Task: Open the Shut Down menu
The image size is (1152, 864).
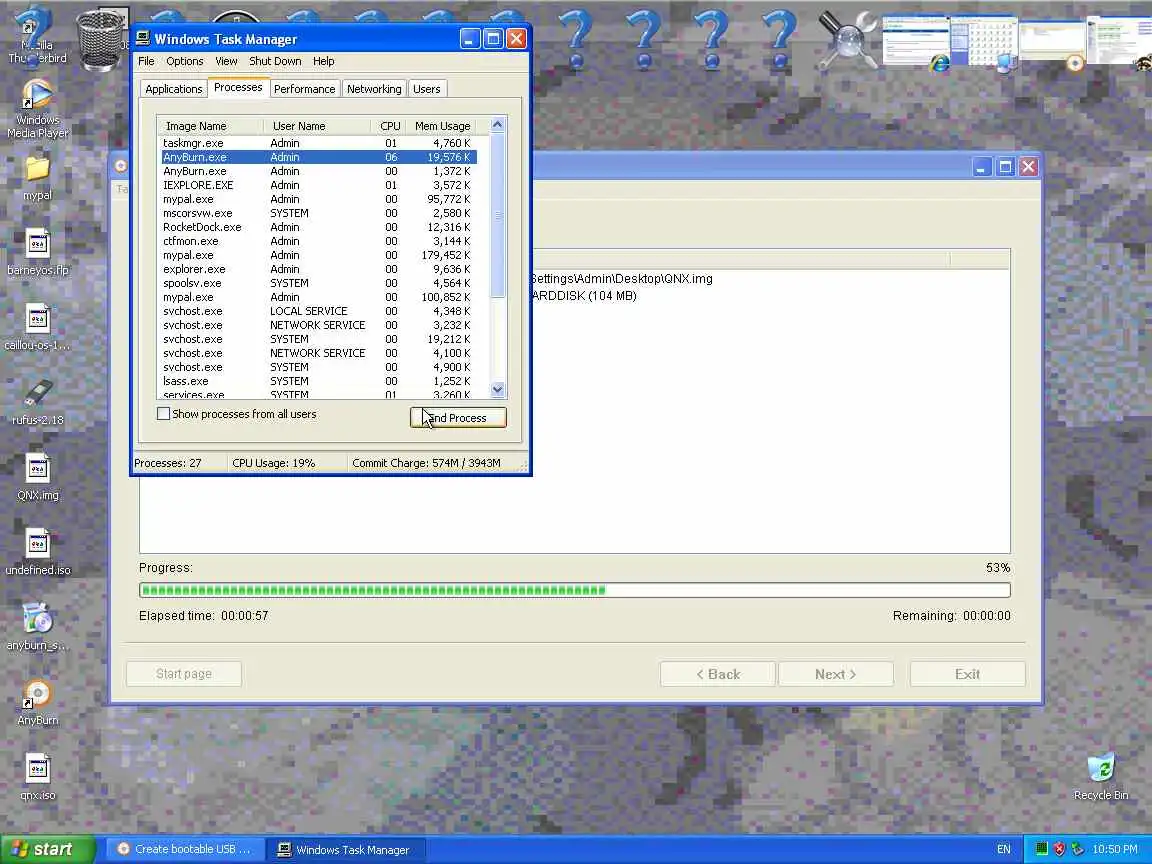Action: click(x=275, y=61)
